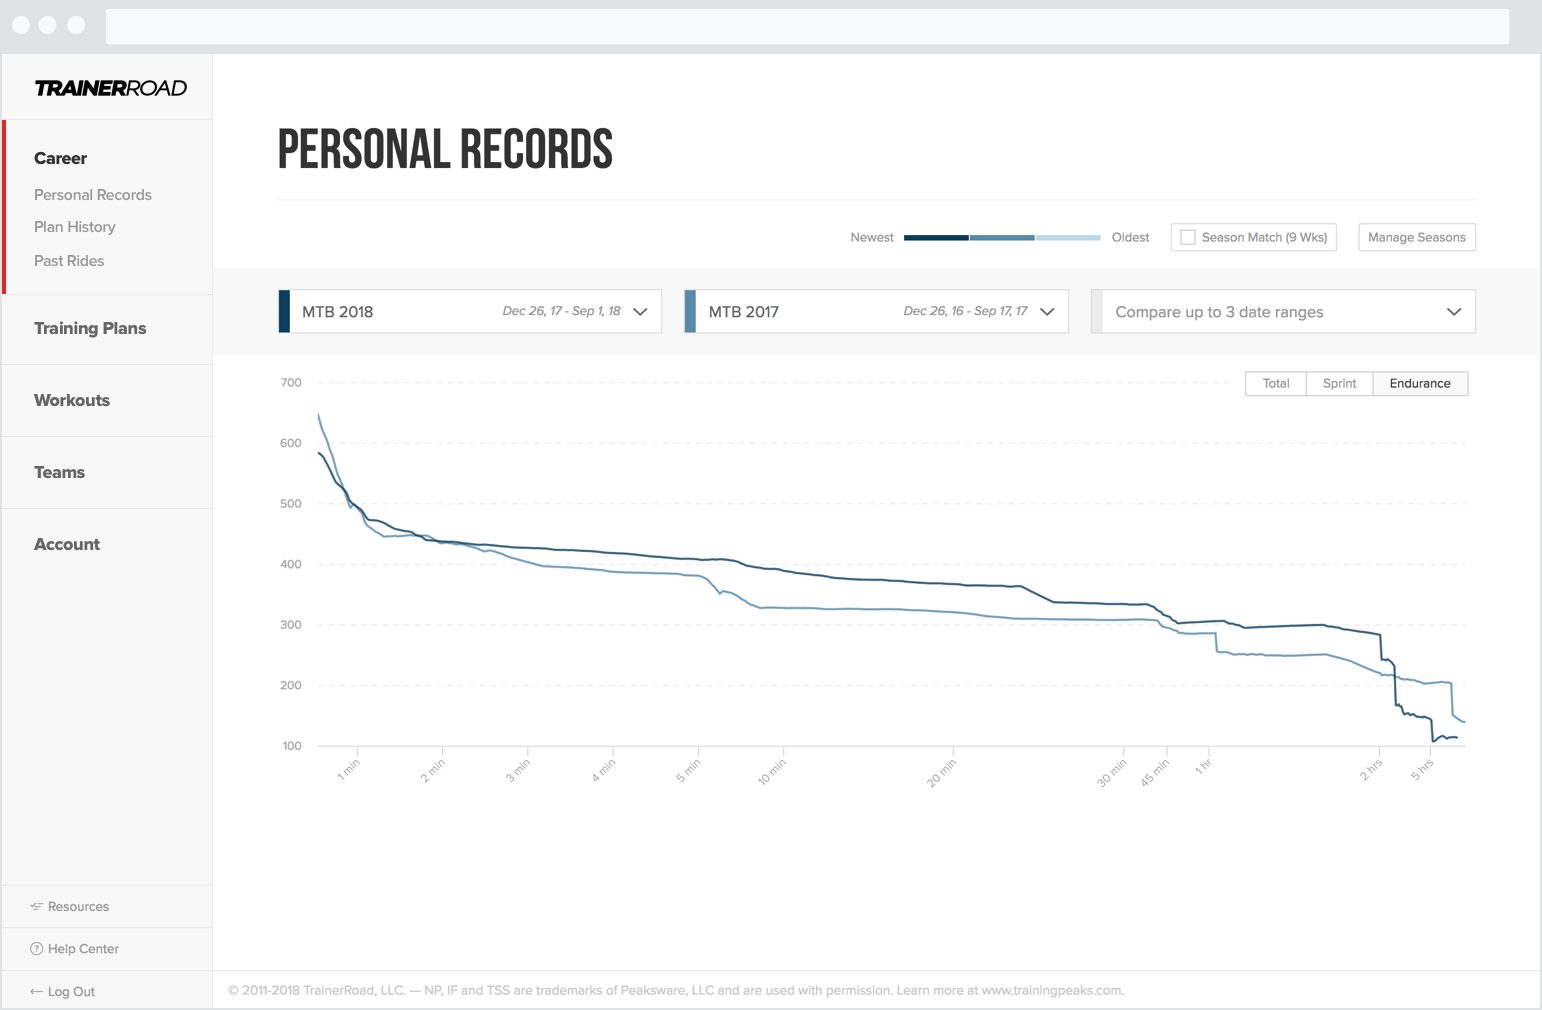Viewport: 1542px width, 1010px height.
Task: Click the Personal Records page heading
Action: click(x=445, y=150)
